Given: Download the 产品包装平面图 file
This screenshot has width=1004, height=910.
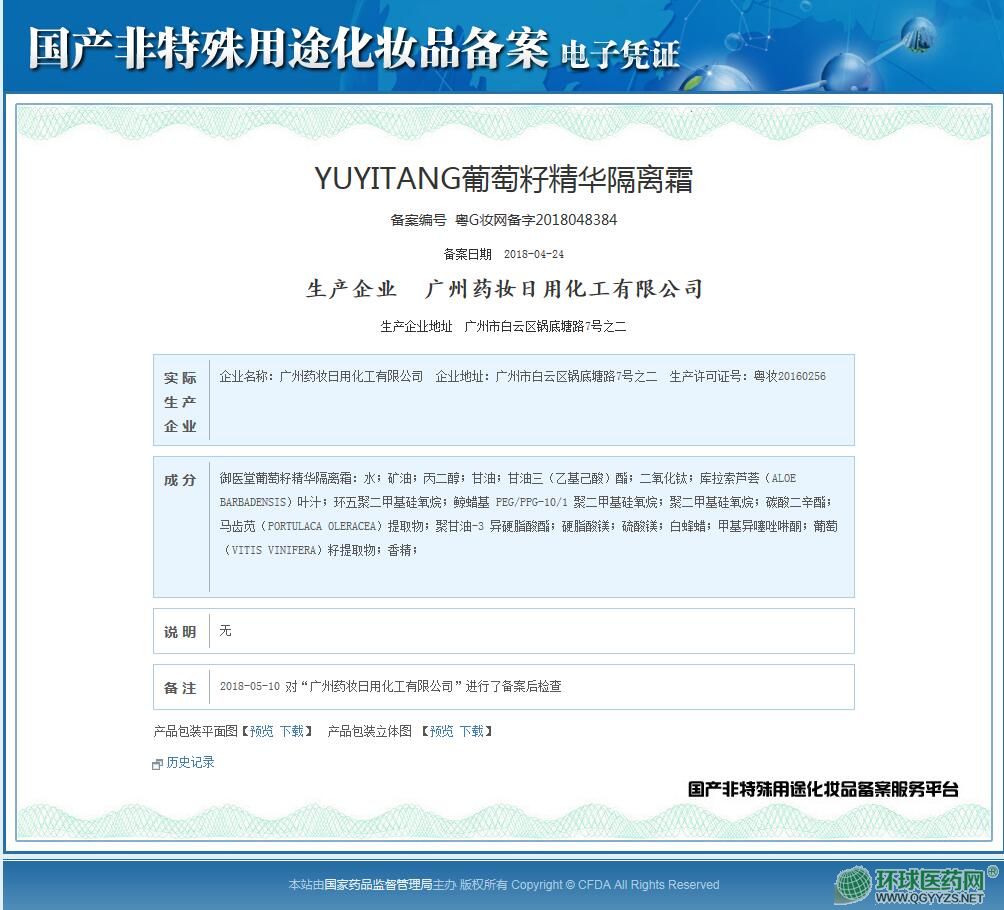Looking at the screenshot, I should pos(292,732).
